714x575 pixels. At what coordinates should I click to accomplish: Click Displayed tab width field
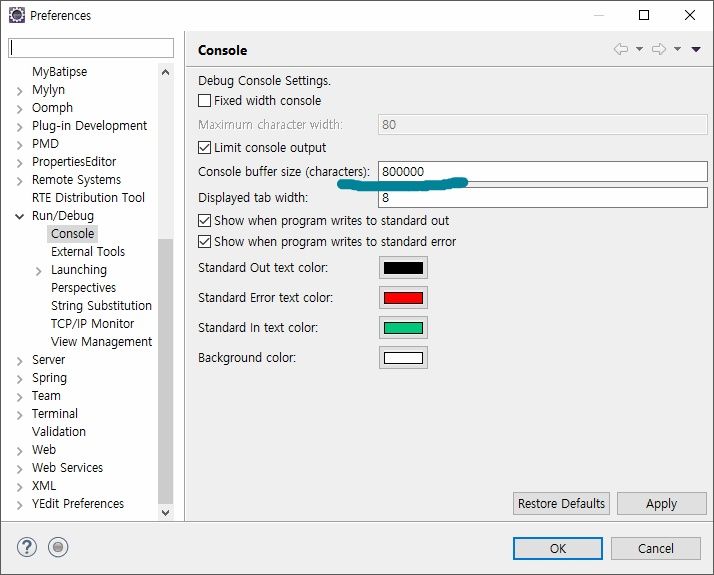click(542, 198)
